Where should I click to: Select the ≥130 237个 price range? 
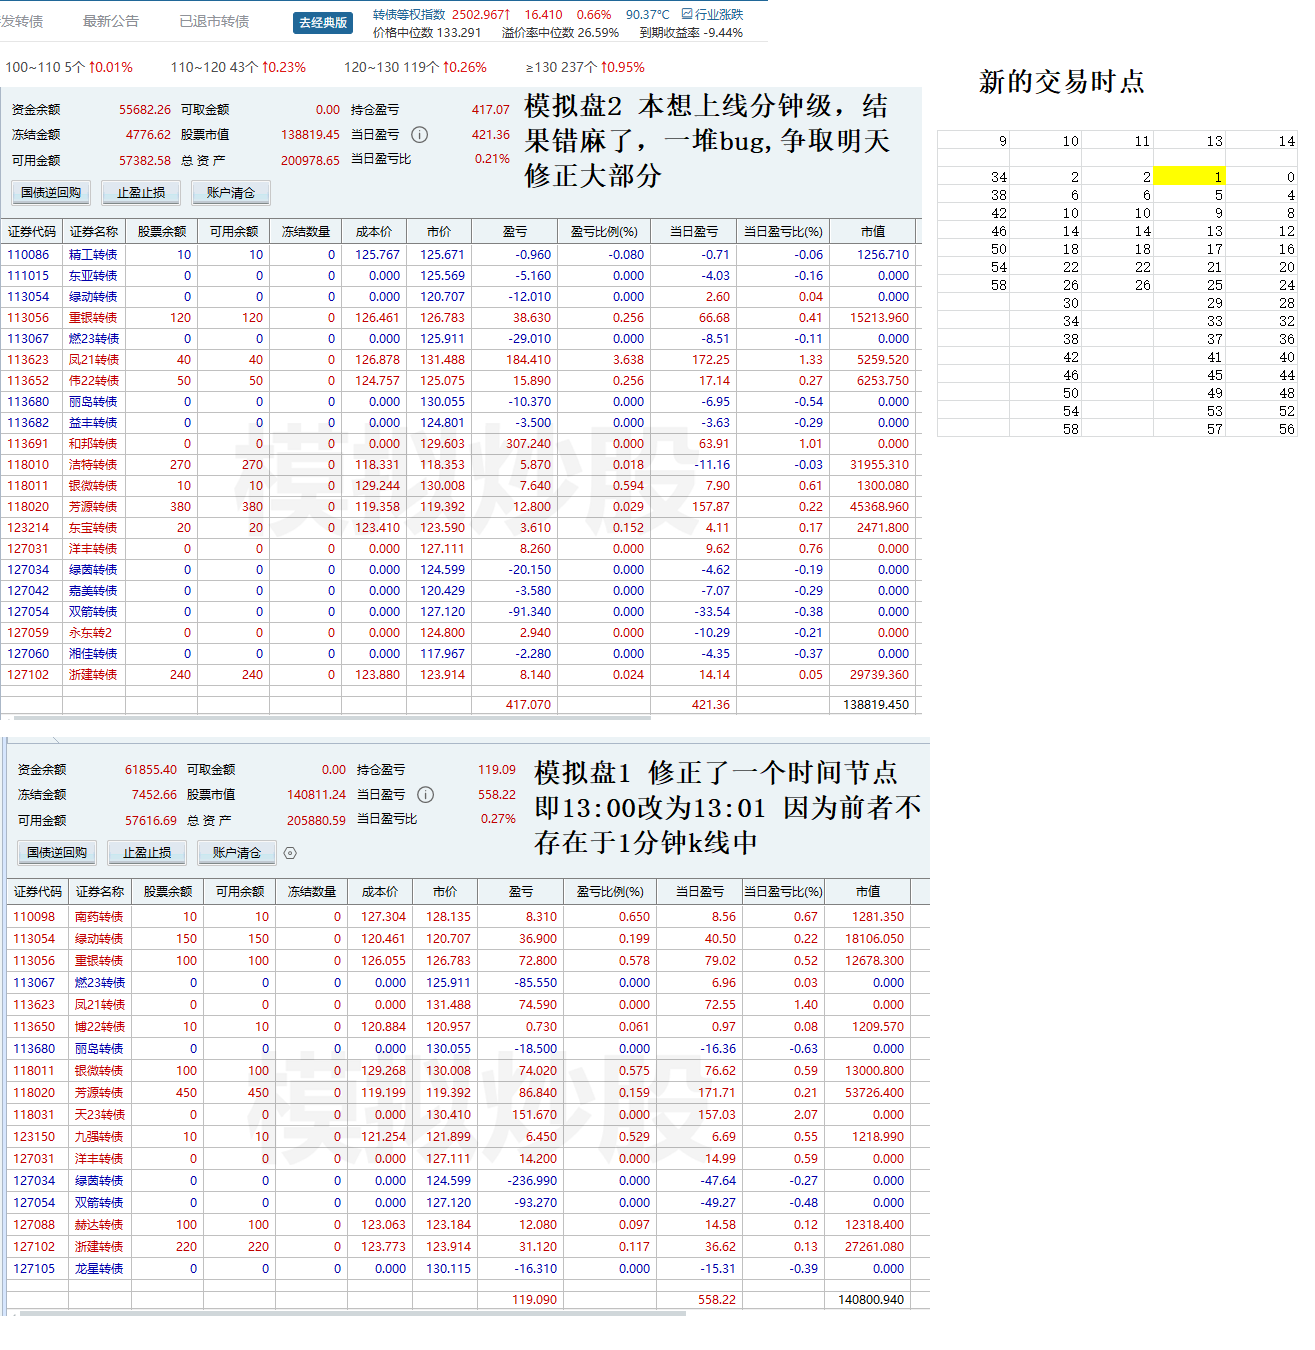point(585,67)
